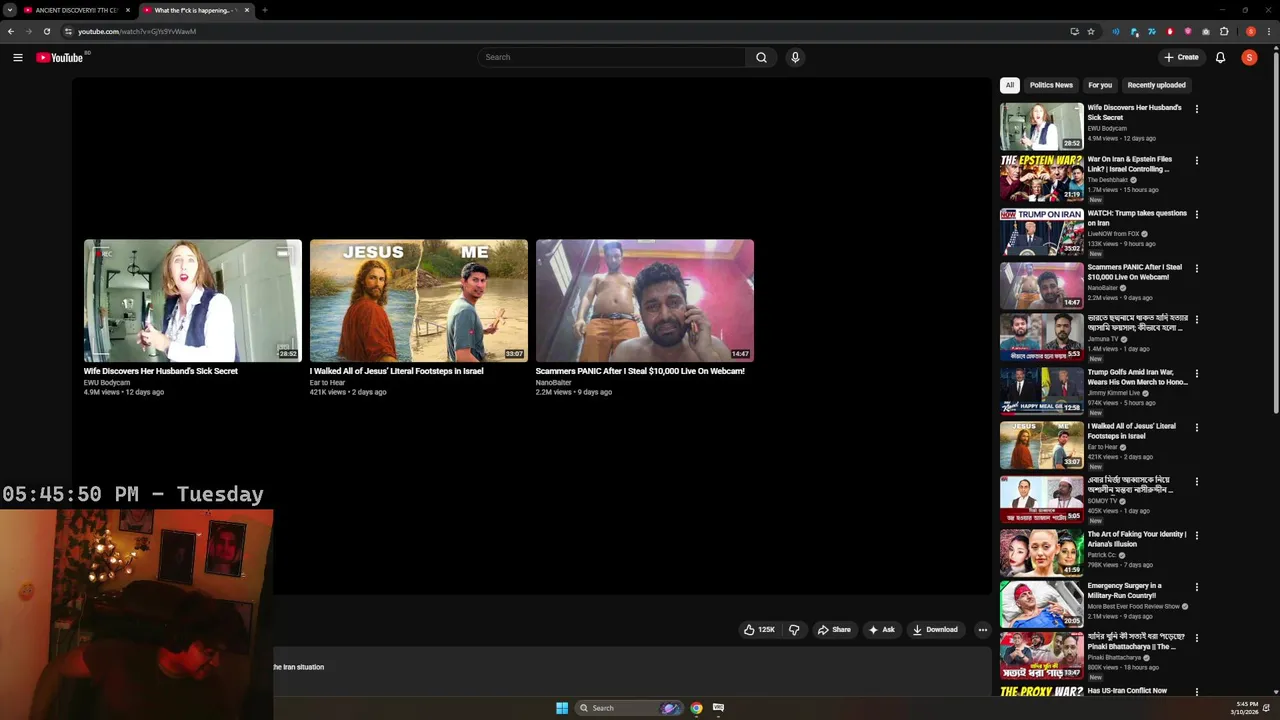The height and width of the screenshot is (720, 1280).
Task: Open the Chrome three-dot menu
Action: (1270, 31)
